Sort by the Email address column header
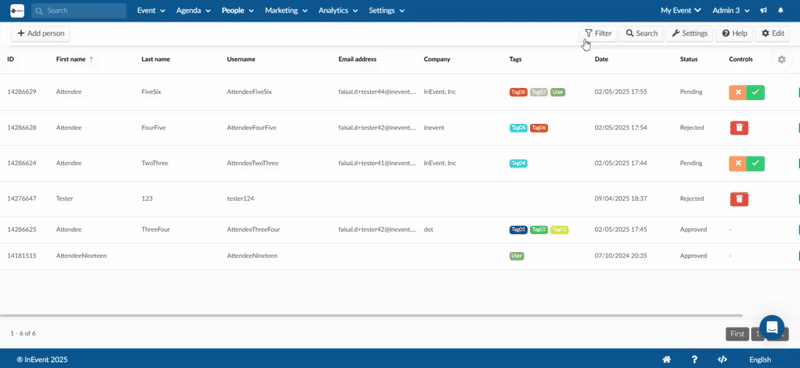The image size is (800, 368). (357, 59)
